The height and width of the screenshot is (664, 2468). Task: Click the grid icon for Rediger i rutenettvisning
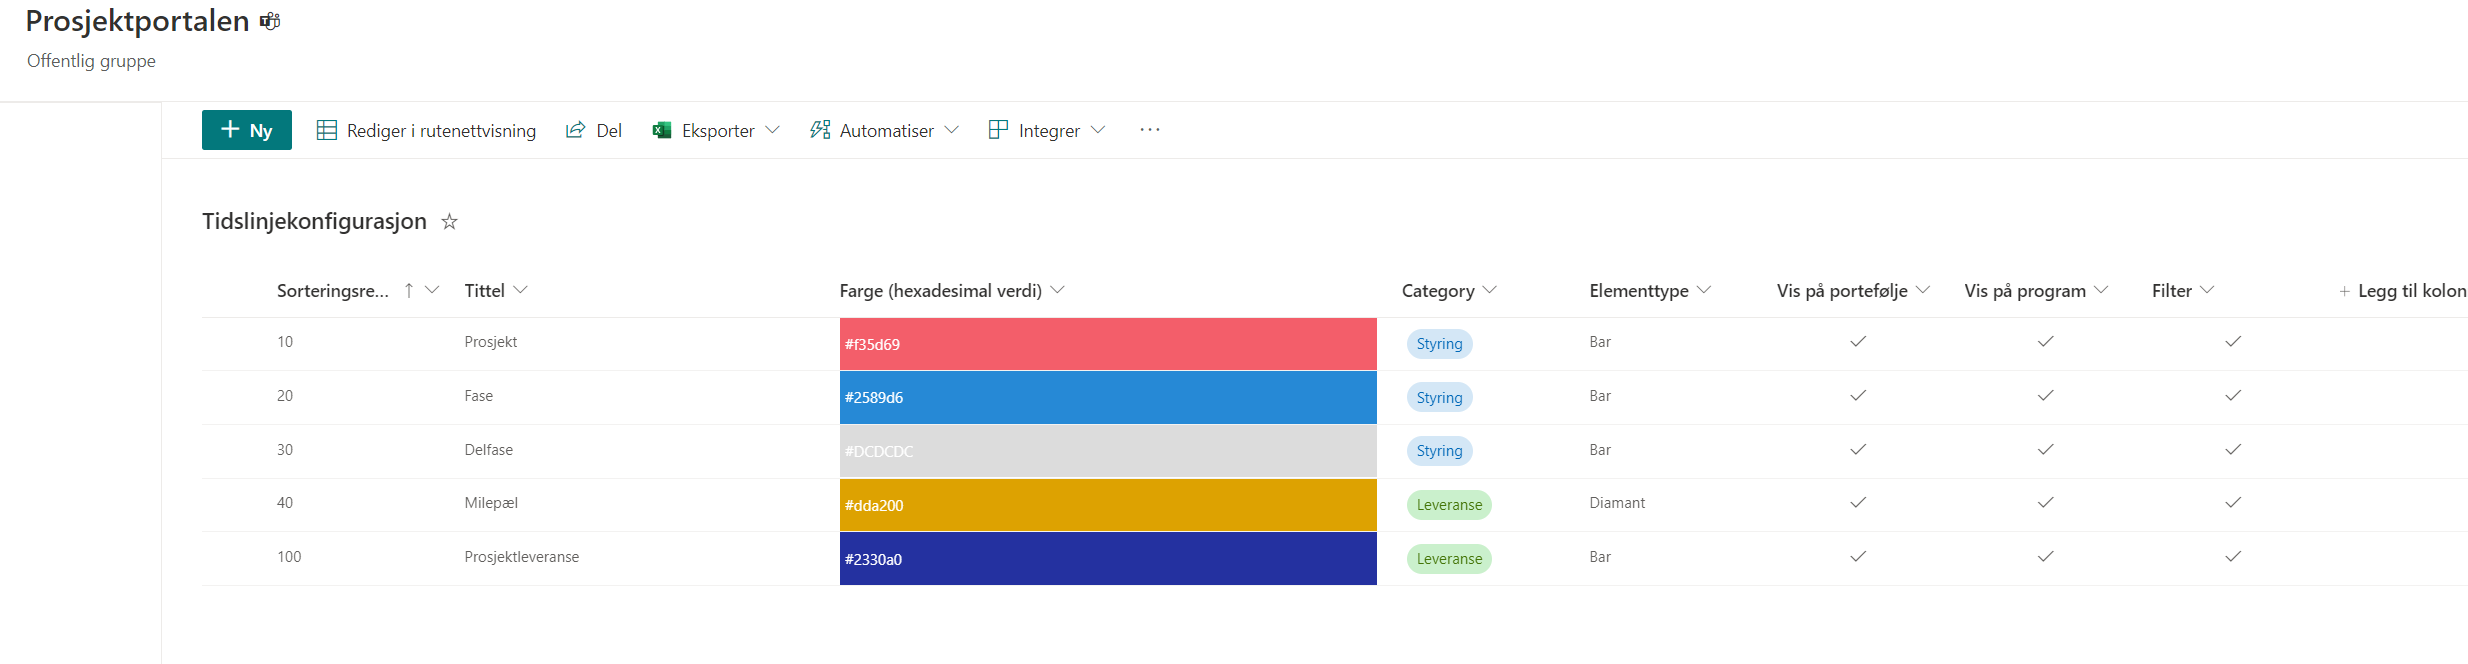pyautogui.click(x=327, y=130)
